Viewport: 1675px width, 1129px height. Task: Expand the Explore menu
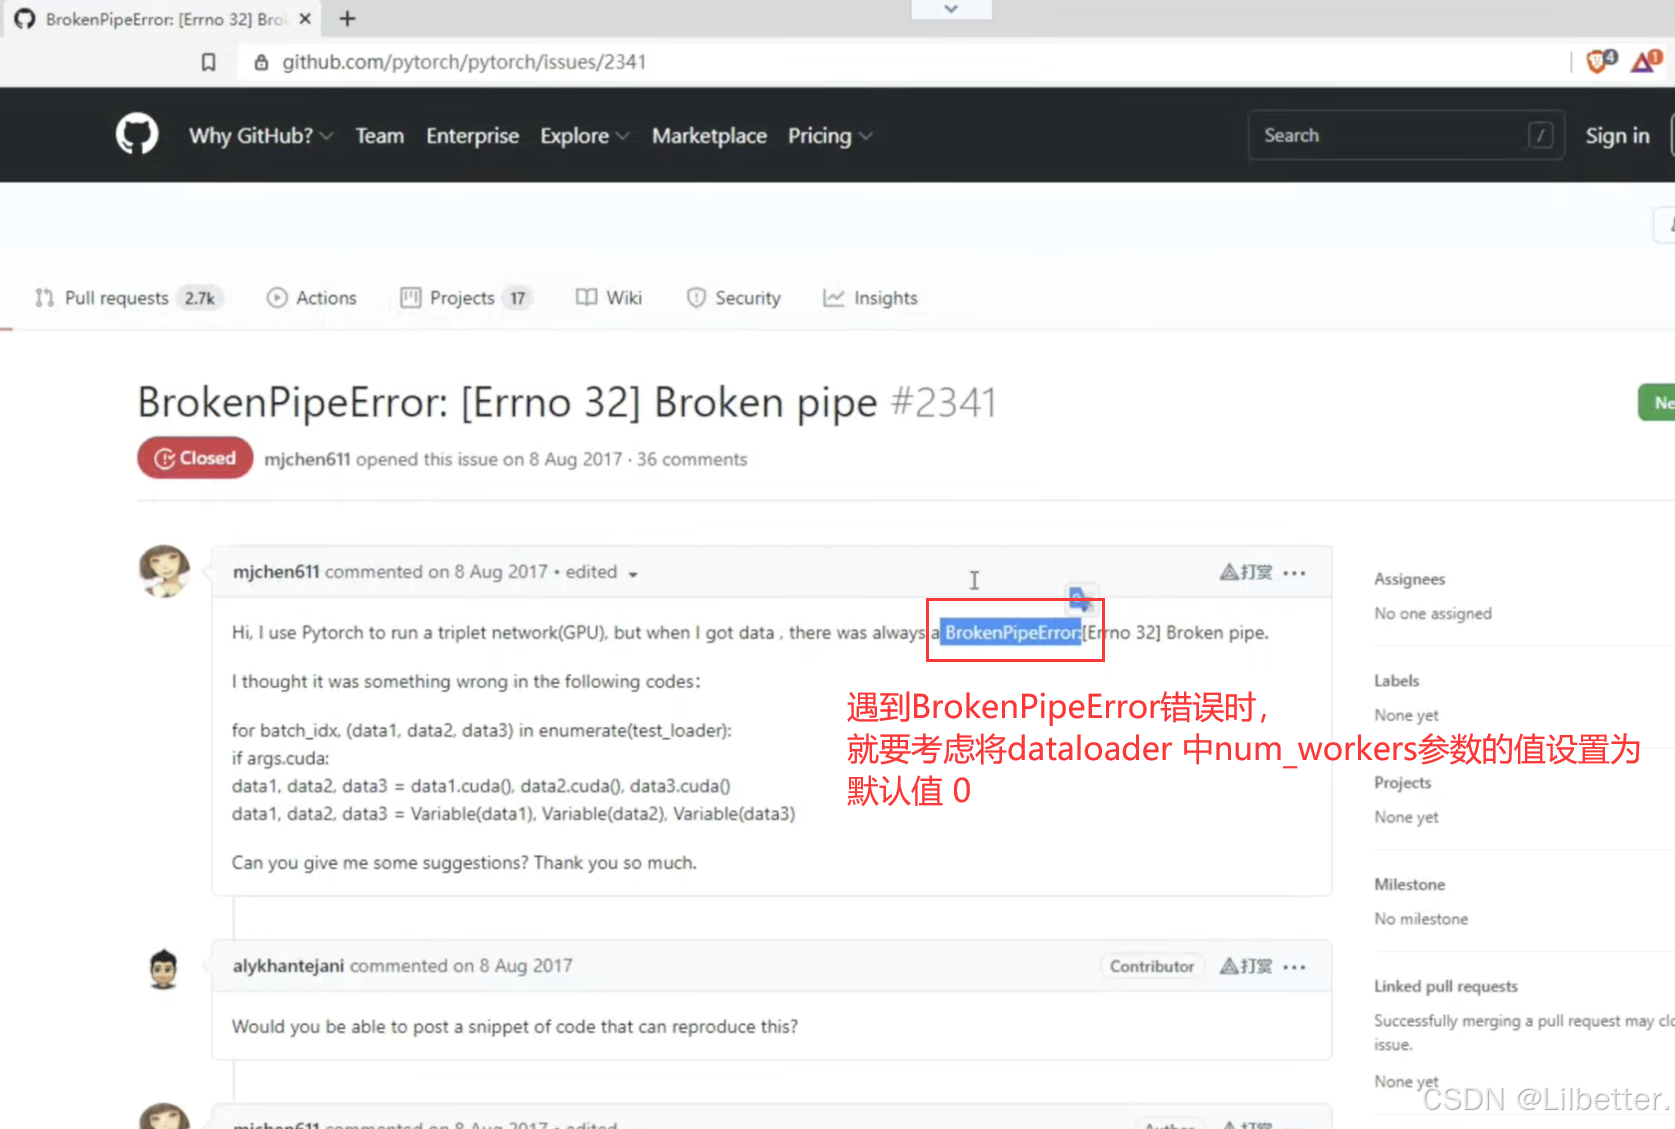point(584,136)
